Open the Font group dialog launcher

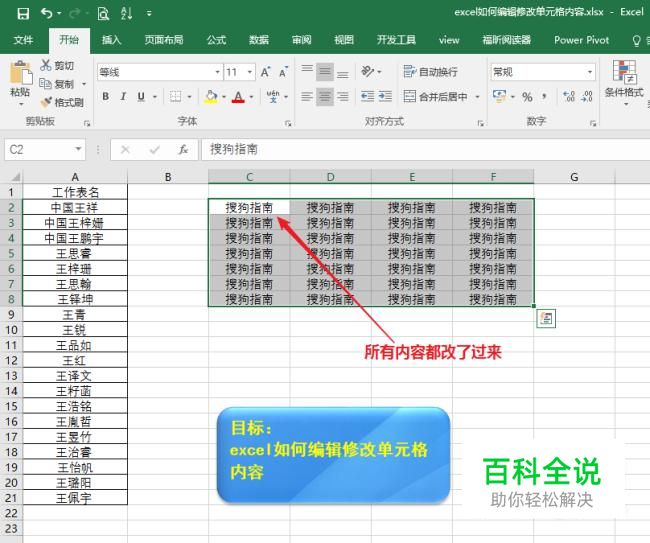(x=288, y=123)
